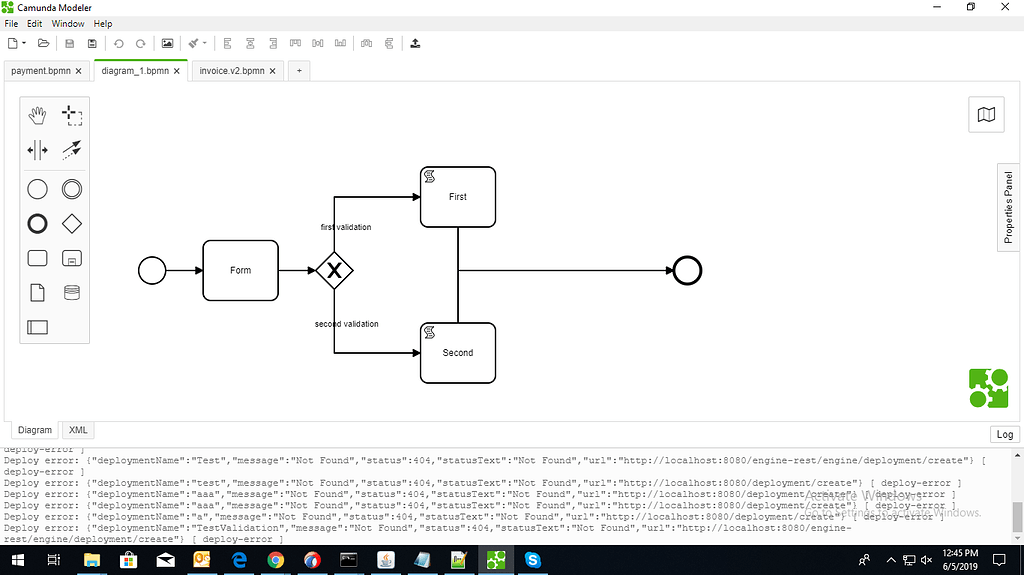Export diagram as image icon
This screenshot has height=575, width=1024.
[167, 43]
